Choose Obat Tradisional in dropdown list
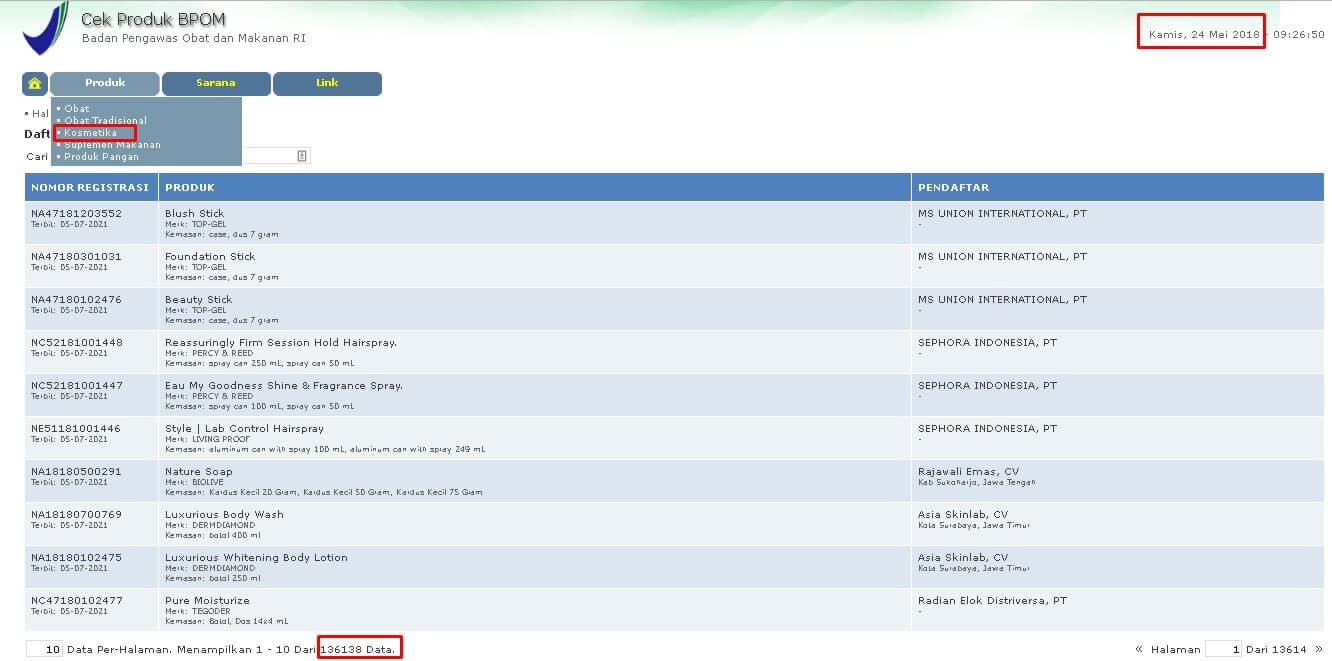The image size is (1332, 661). 105,121
